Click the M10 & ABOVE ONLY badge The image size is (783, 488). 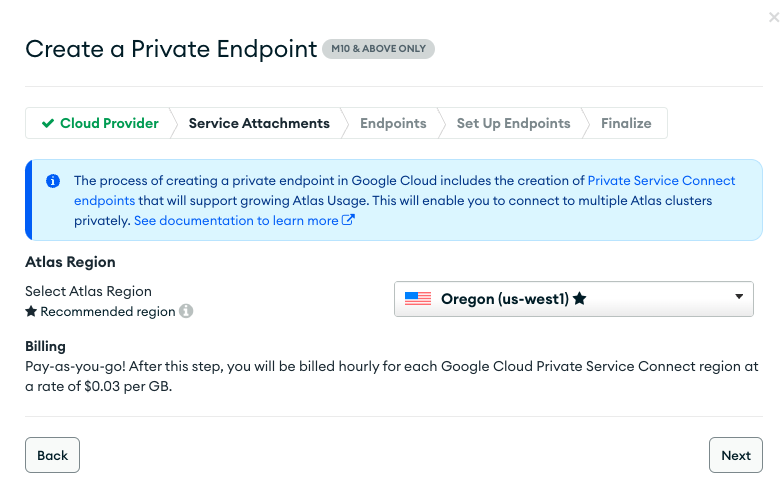click(378, 49)
